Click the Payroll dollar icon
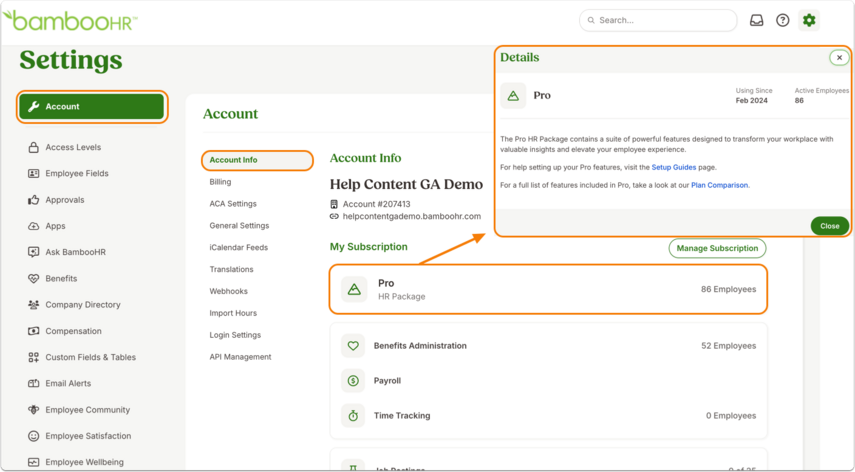 click(353, 381)
